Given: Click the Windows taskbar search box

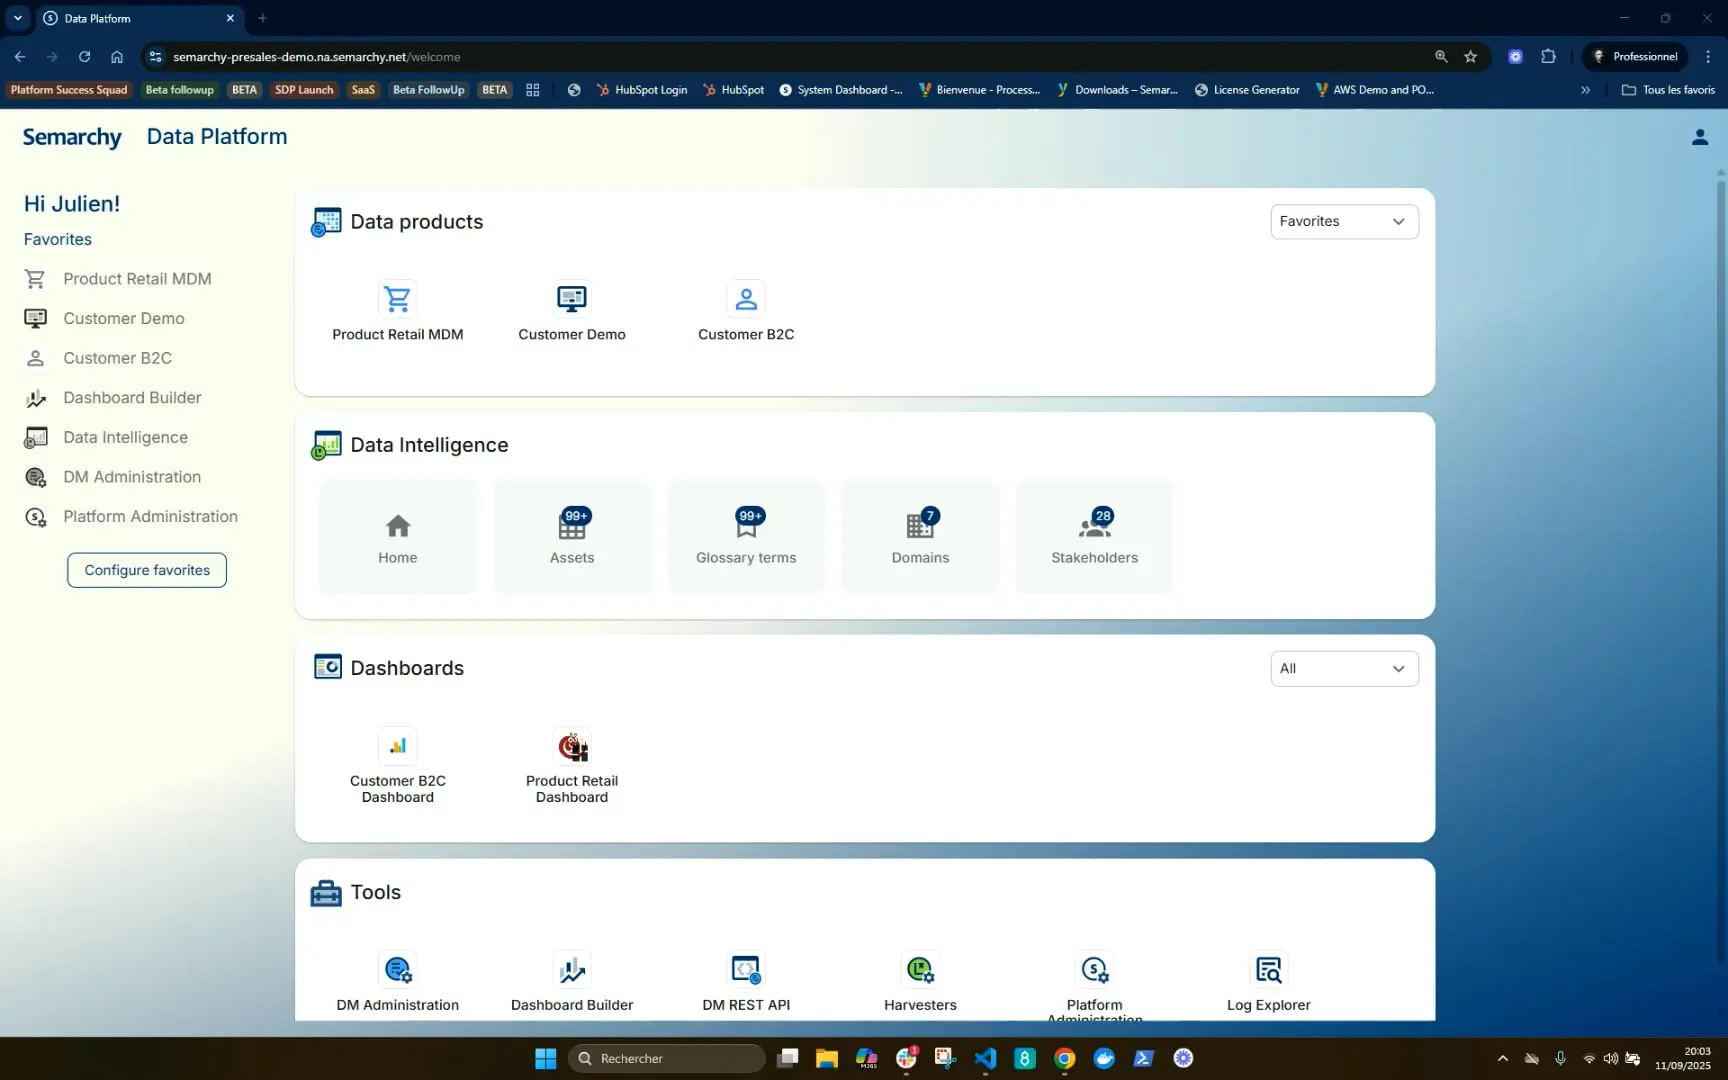Looking at the screenshot, I should click(x=666, y=1058).
